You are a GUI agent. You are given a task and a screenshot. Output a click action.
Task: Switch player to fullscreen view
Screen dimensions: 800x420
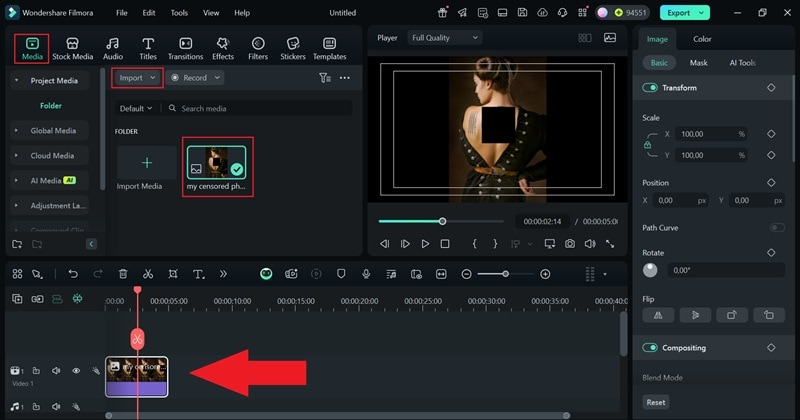(610, 244)
